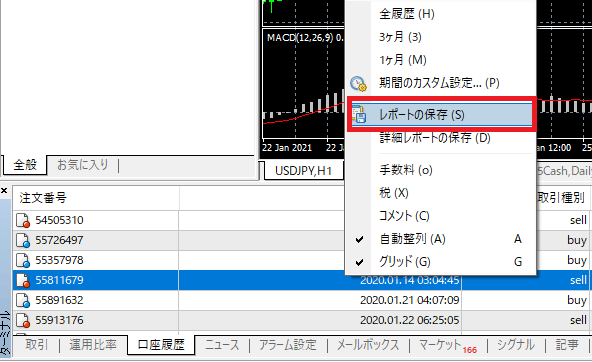
Task: Click order icon for 54505310
Action: (x=23, y=220)
